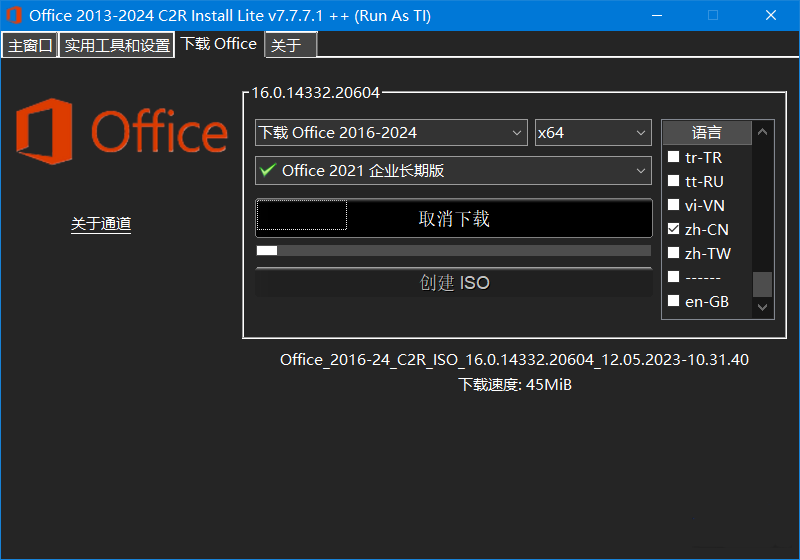800x560 pixels.
Task: Follow the 关于通道 link
Action: tap(101, 224)
